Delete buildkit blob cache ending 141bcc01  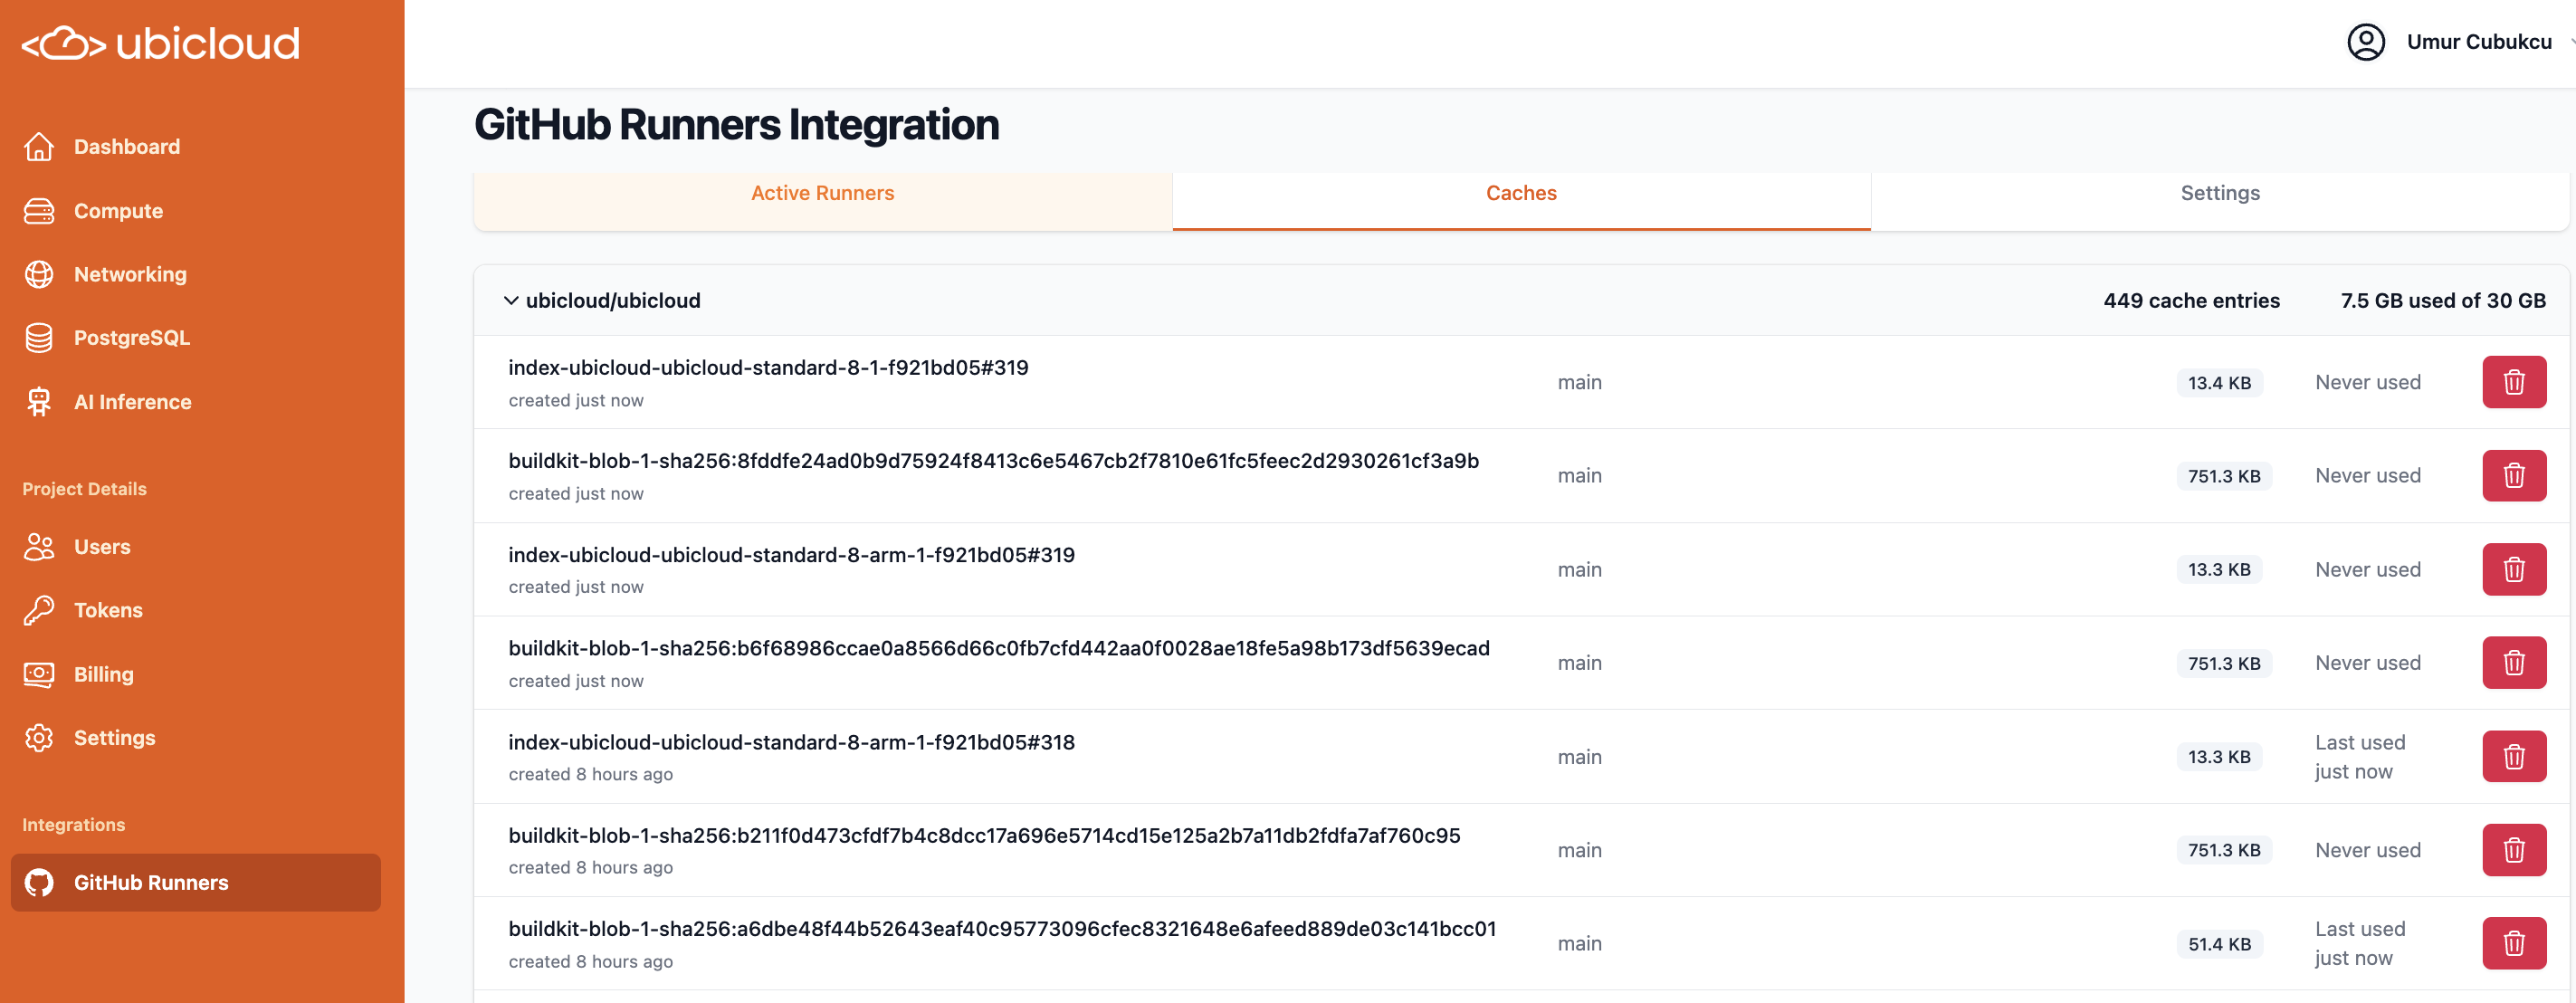point(2513,943)
